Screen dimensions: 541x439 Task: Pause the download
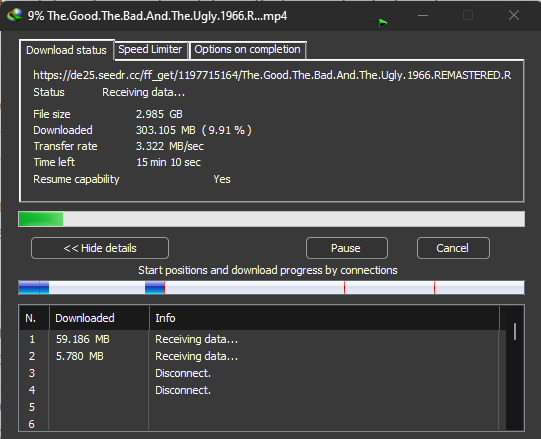(x=346, y=248)
